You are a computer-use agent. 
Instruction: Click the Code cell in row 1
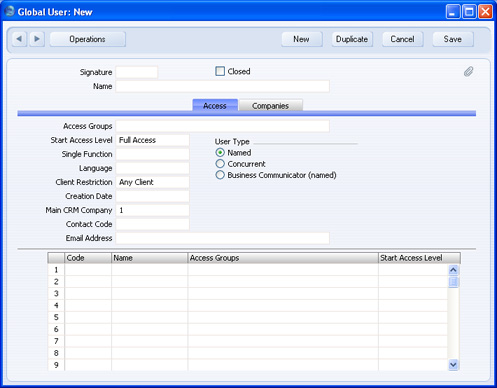(88, 270)
